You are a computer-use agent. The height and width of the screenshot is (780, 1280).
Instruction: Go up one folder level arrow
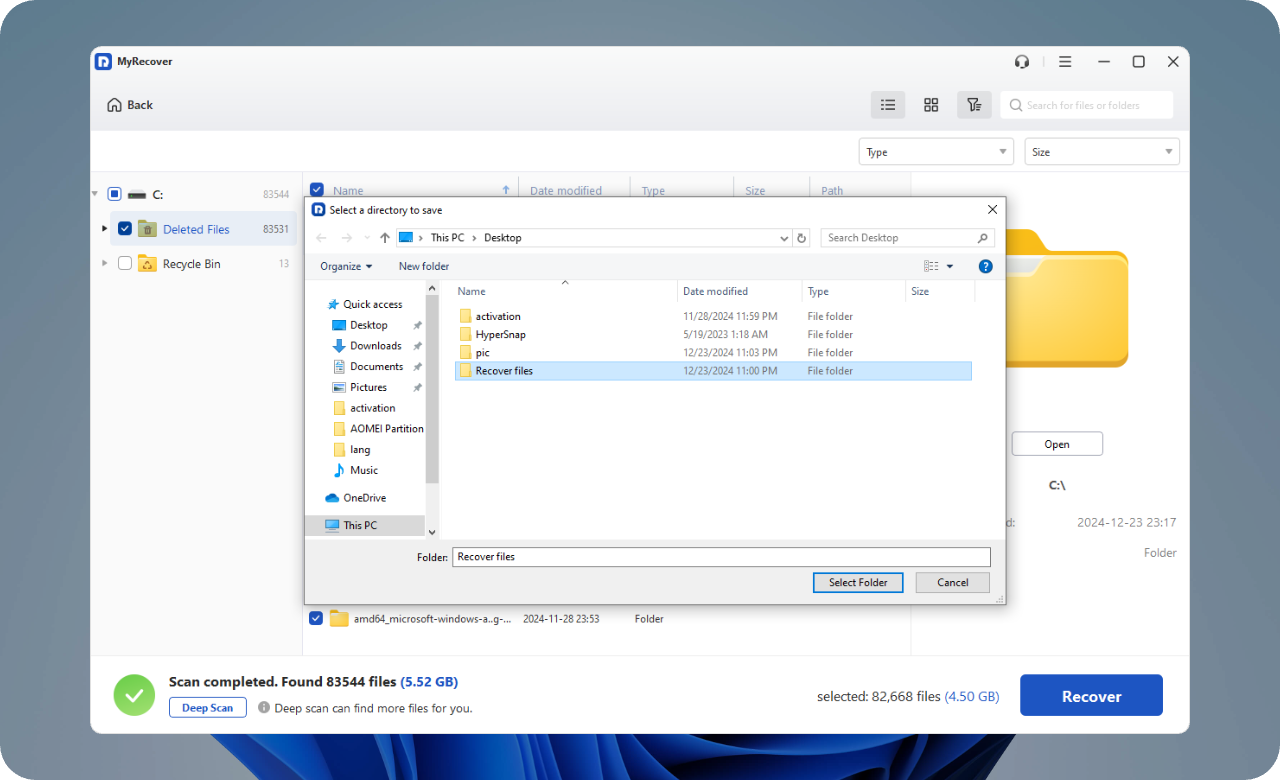pos(385,238)
